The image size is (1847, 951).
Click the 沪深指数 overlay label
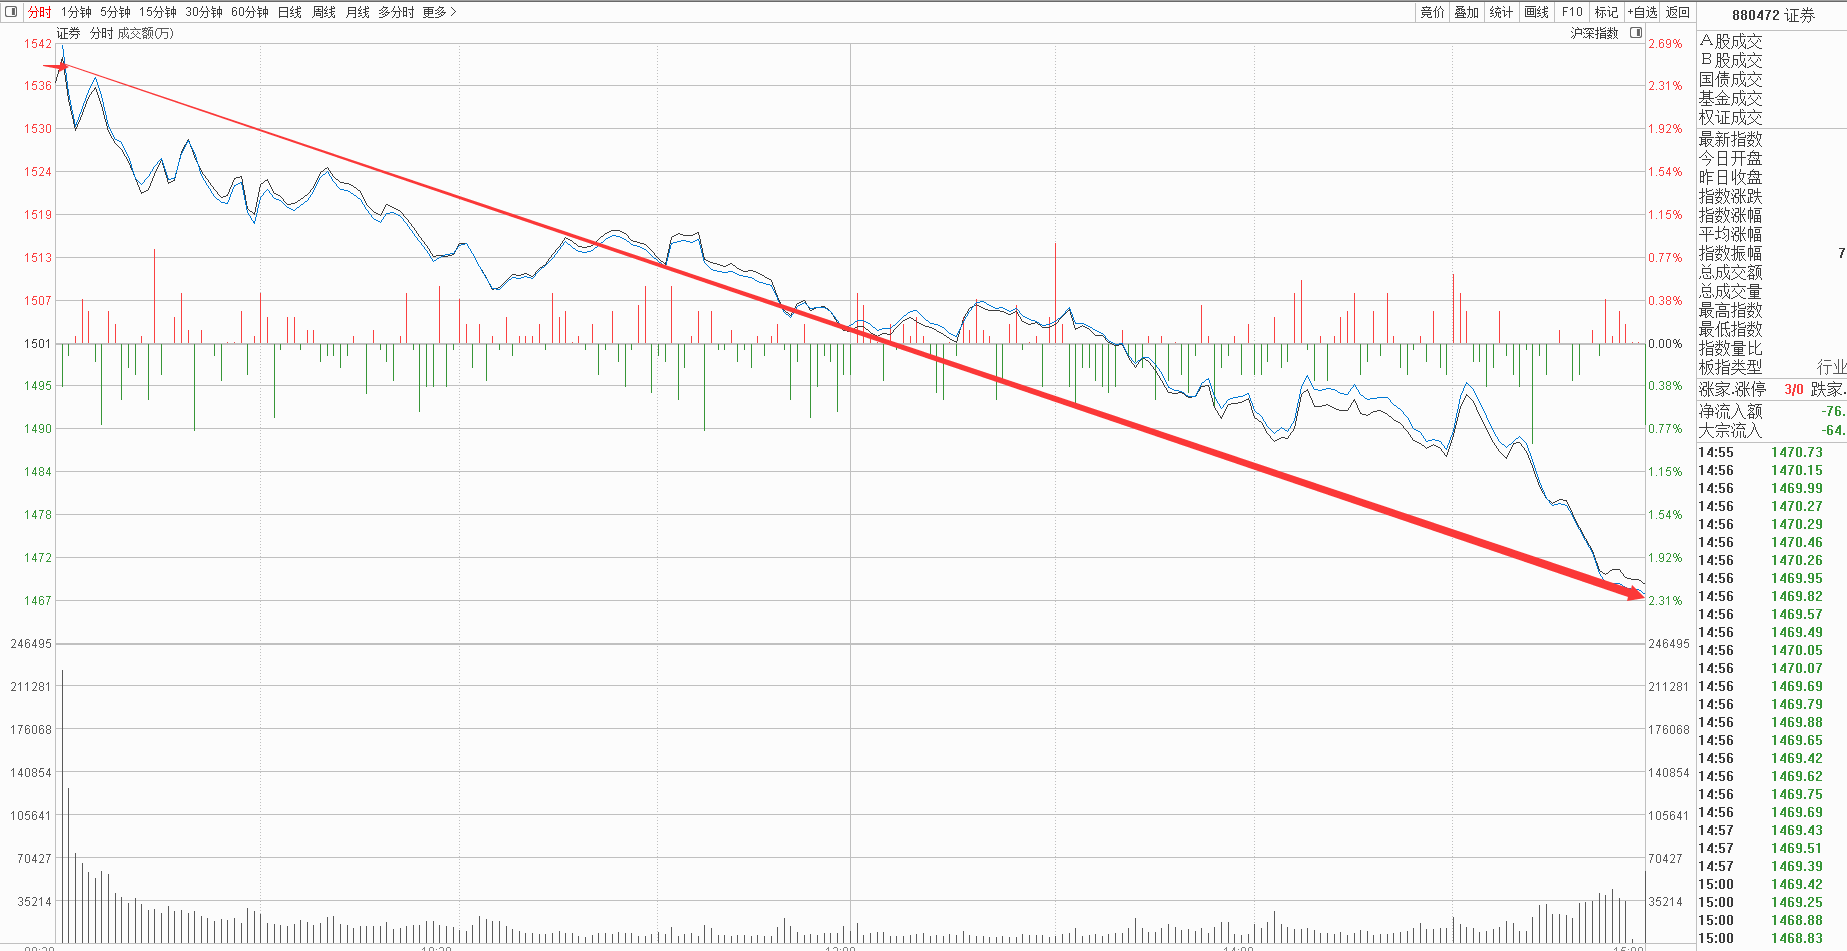tap(1594, 33)
